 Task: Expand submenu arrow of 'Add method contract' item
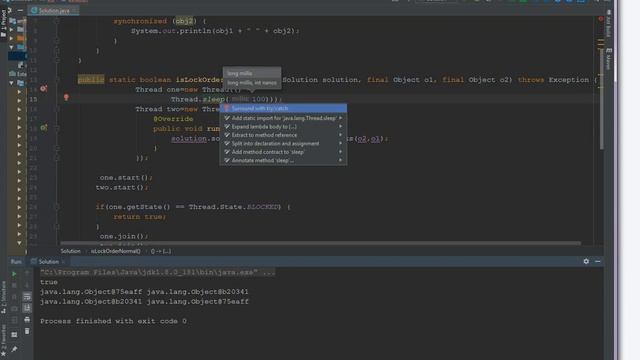coord(340,152)
